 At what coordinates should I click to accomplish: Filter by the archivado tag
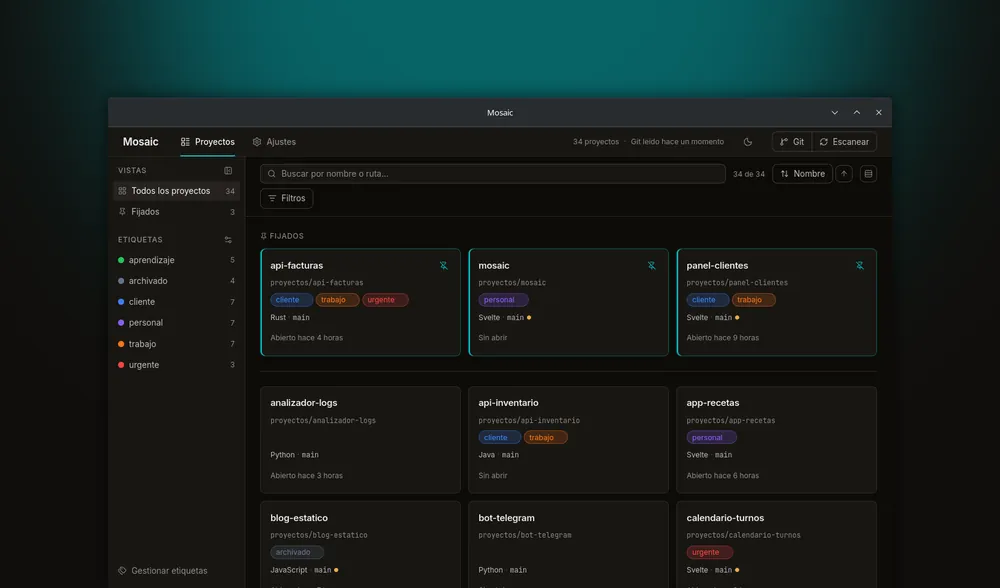(x=177, y=281)
